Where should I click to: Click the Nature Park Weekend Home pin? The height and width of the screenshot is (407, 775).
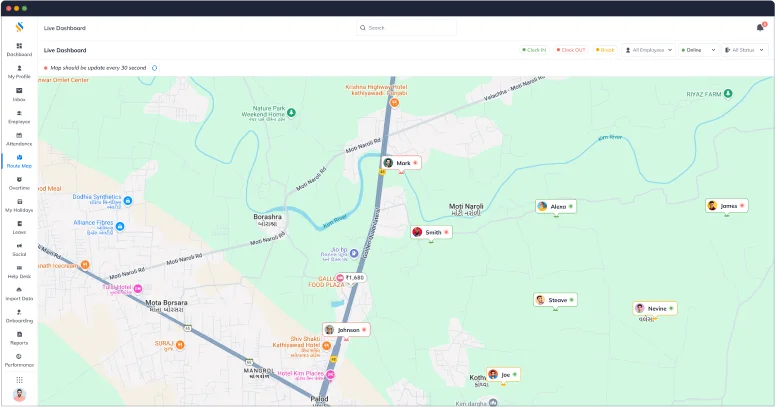tap(292, 113)
